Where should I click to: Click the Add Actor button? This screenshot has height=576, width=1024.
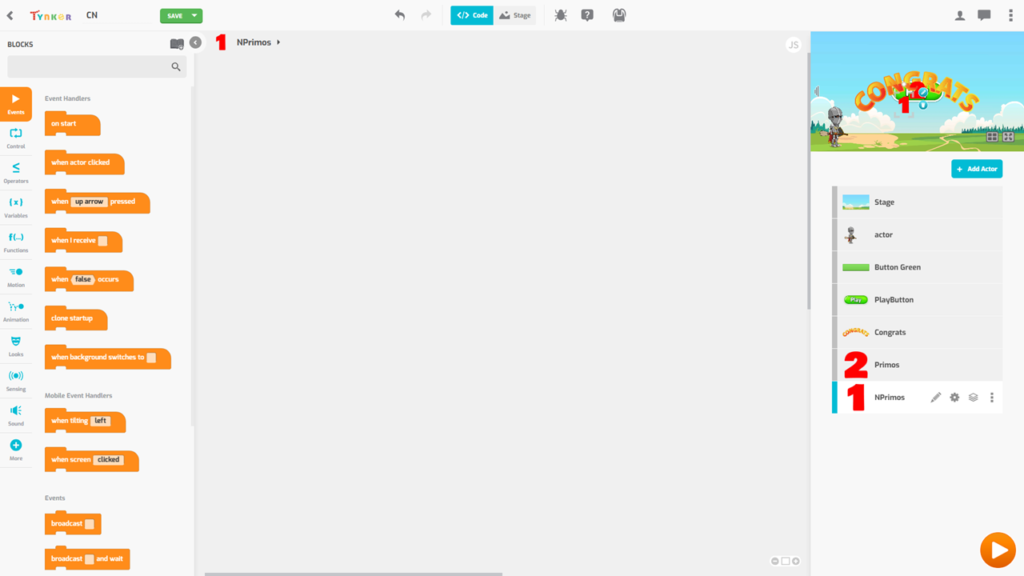(976, 169)
